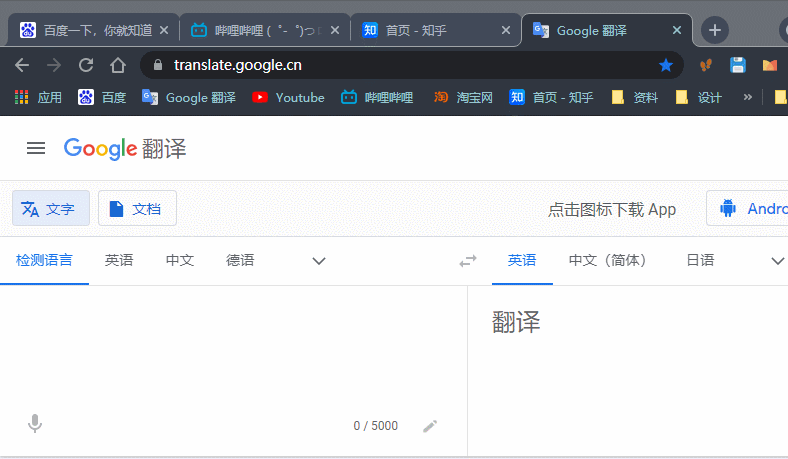This screenshot has width=788, height=459.
Task: Click the 0 / 5000 character counter
Action: pyautogui.click(x=375, y=426)
